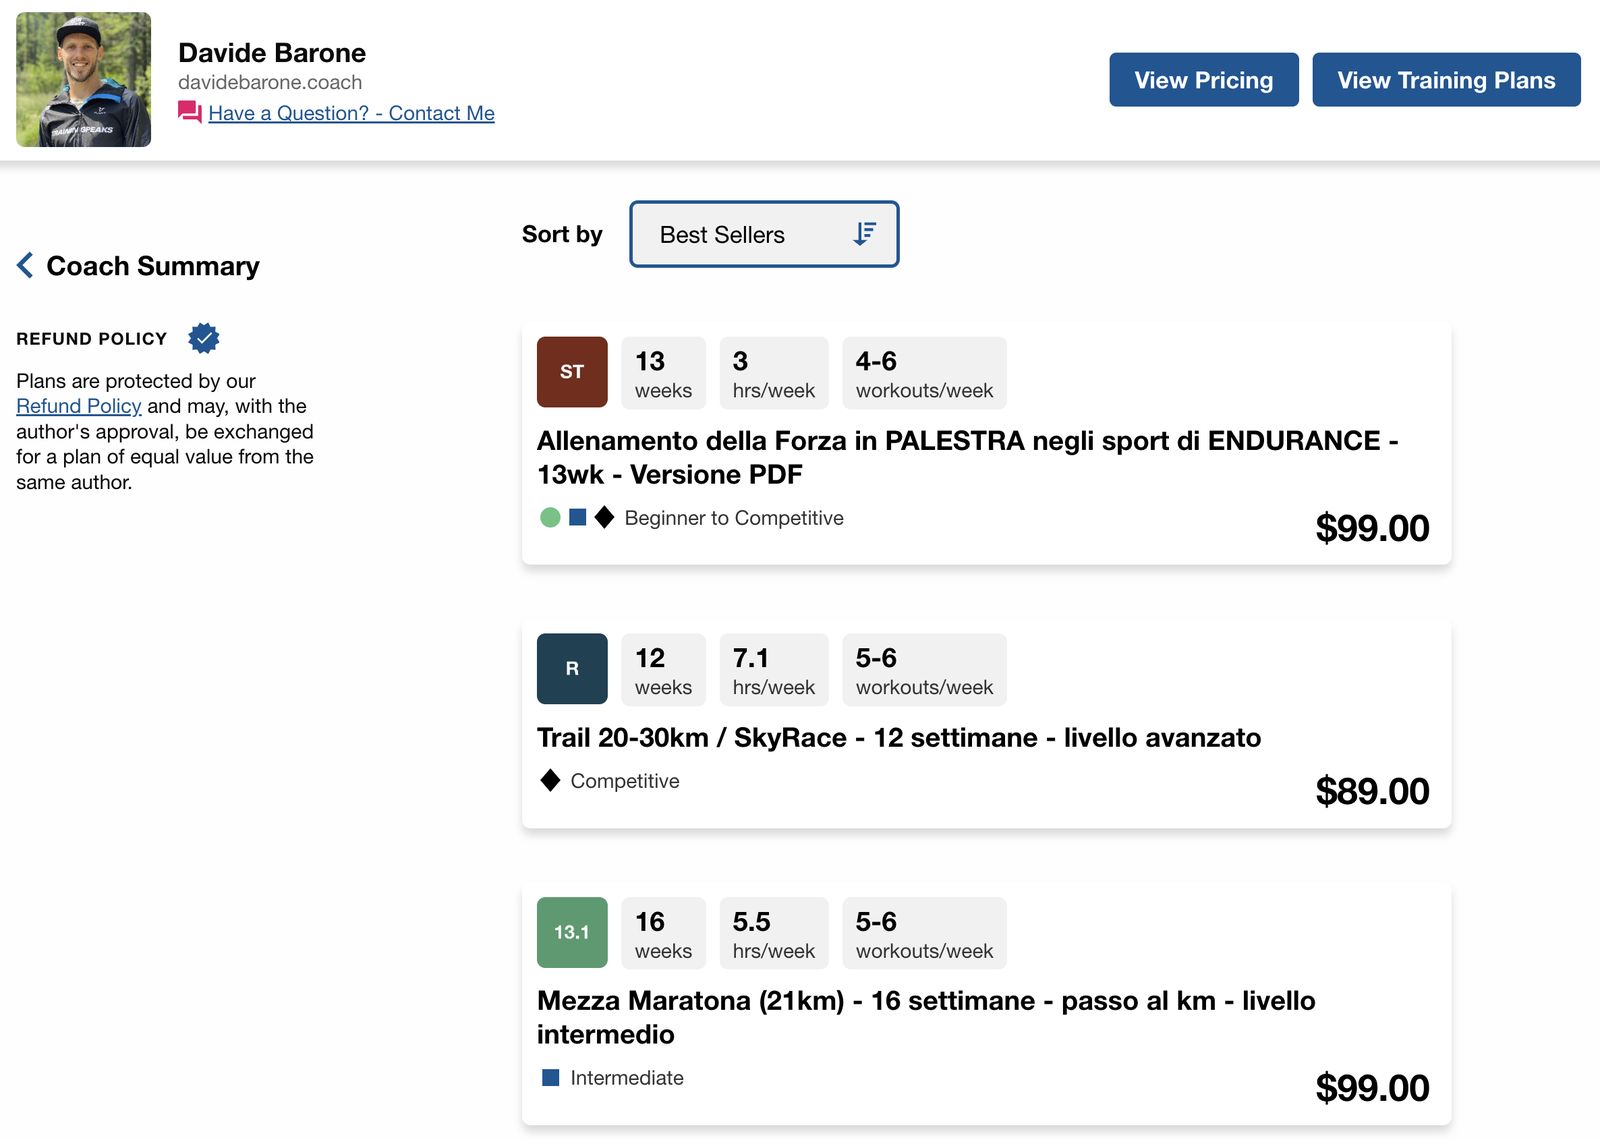Image resolution: width=1600 pixels, height=1140 pixels.
Task: Click Davide Barone's profile photo
Action: (x=84, y=80)
